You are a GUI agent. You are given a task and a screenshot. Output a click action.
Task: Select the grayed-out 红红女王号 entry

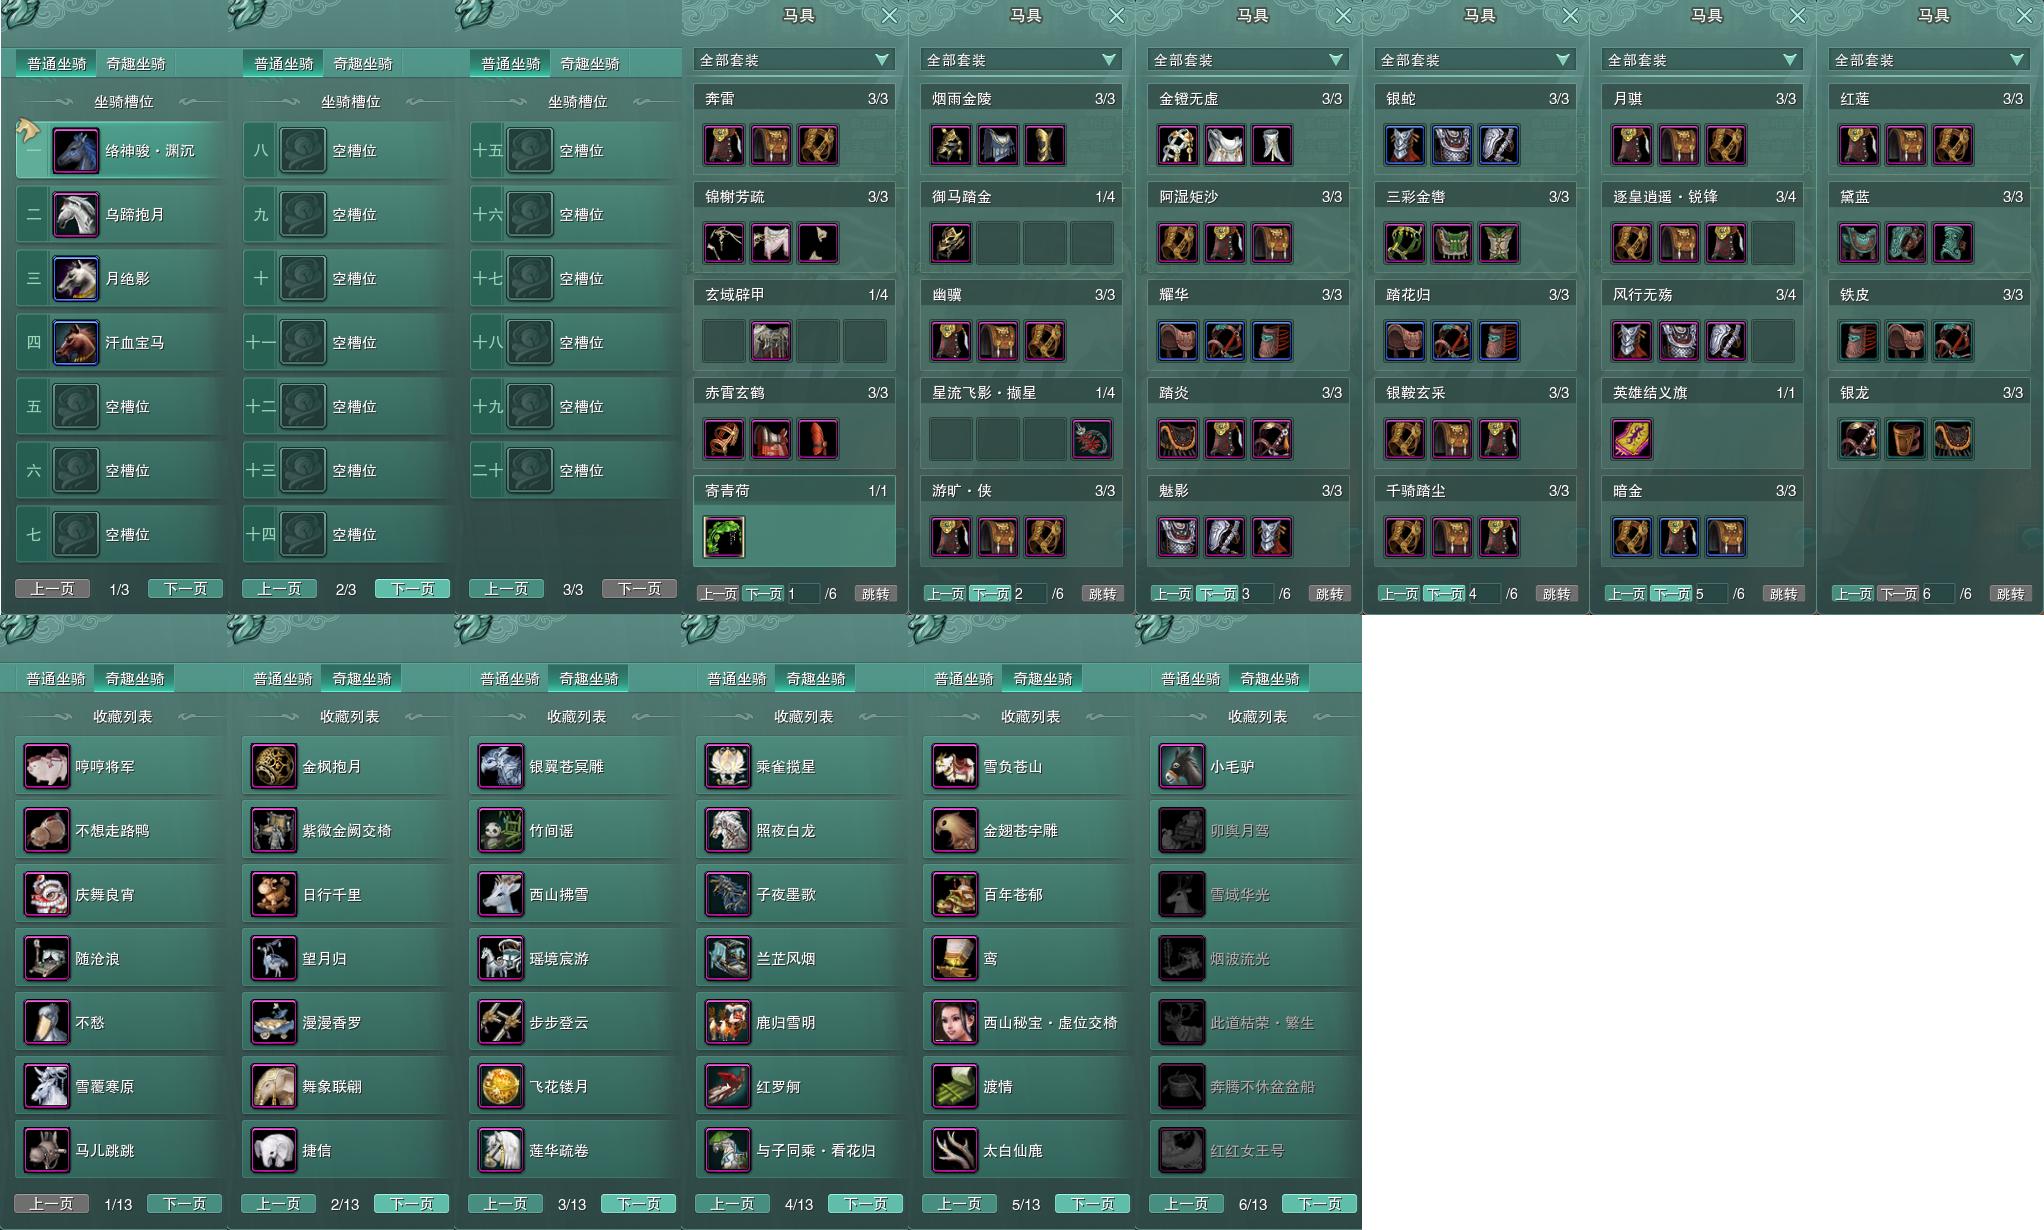tap(1254, 1151)
